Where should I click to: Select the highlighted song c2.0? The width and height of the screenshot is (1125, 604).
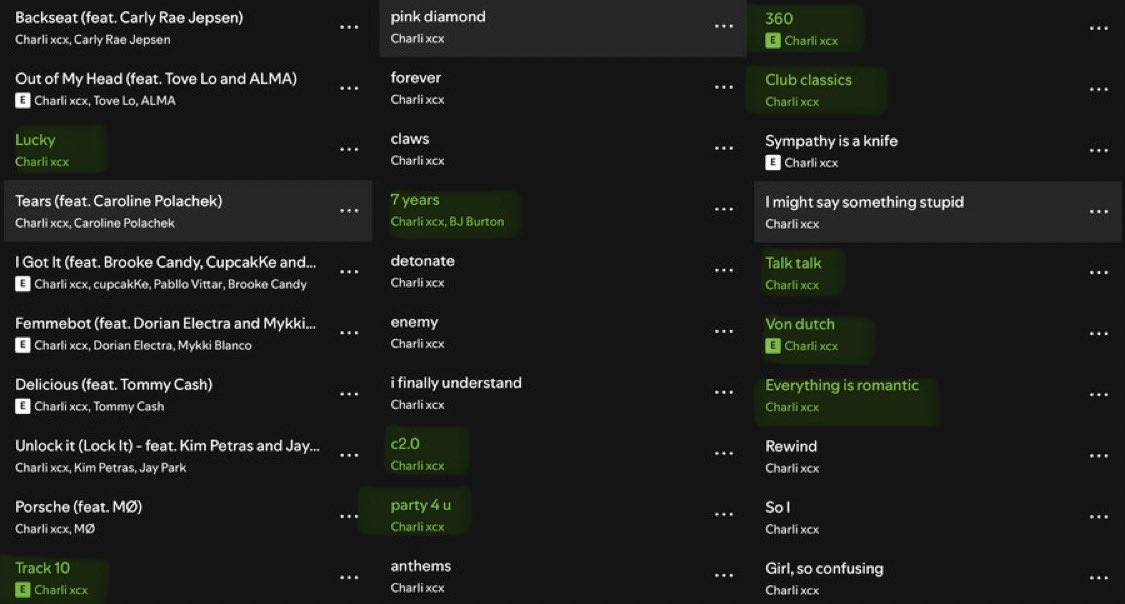(405, 444)
